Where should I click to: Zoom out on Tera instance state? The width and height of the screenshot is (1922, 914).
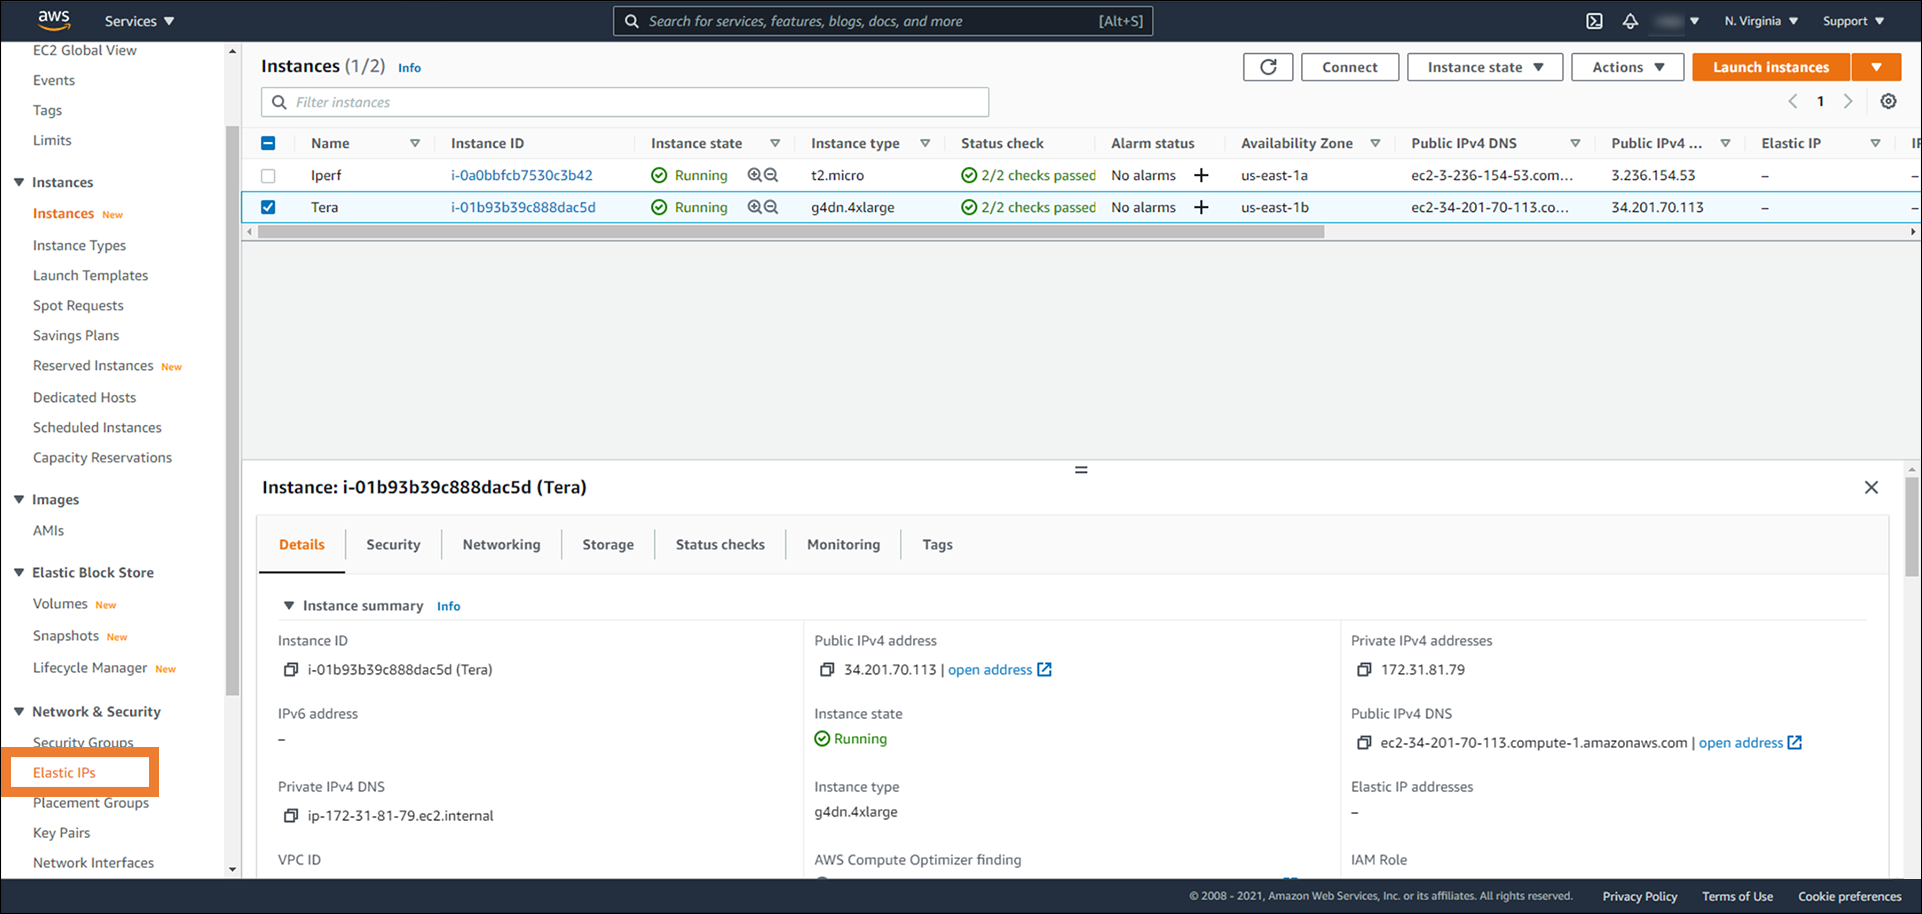click(771, 207)
